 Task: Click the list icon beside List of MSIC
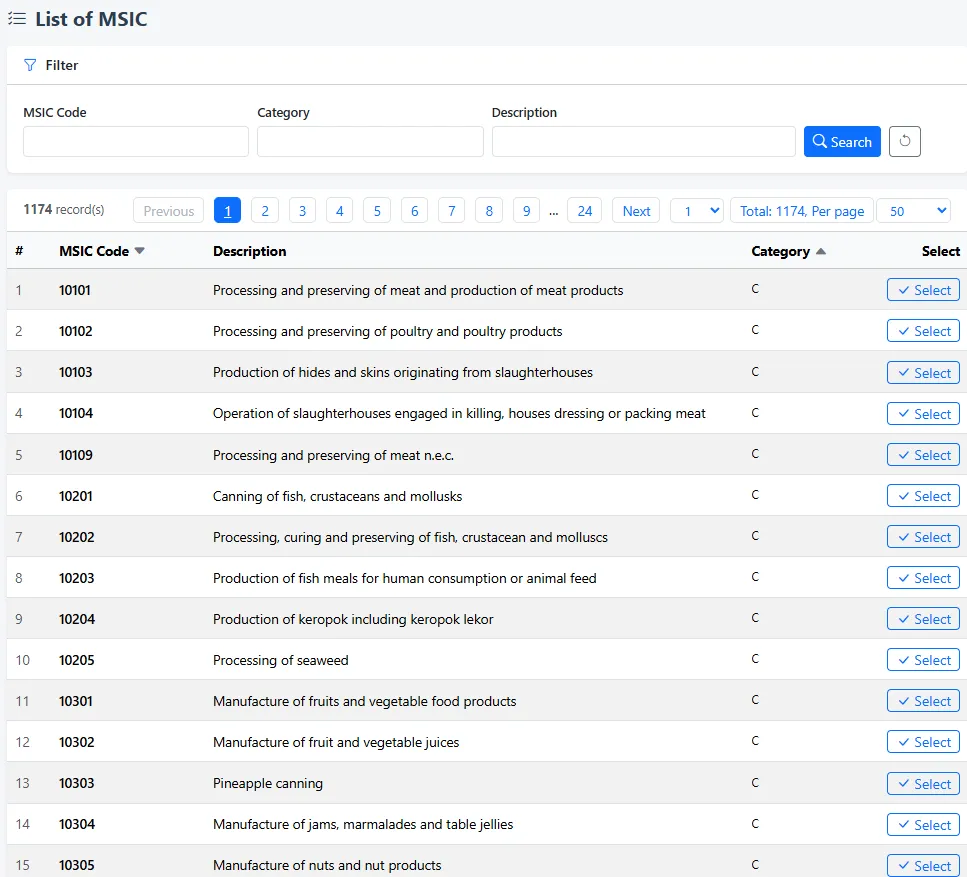click(x=17, y=19)
